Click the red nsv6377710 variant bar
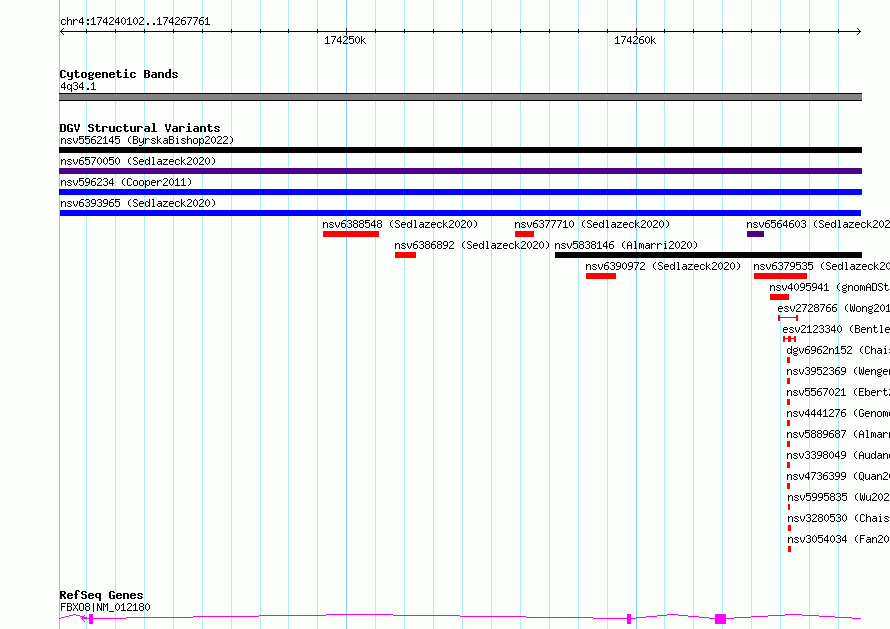 [x=524, y=234]
